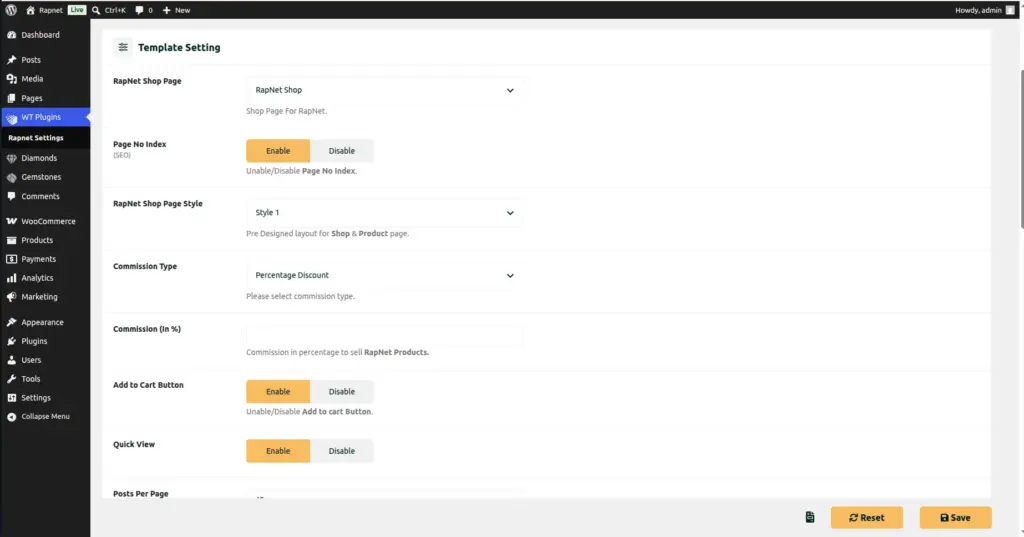Click the Posts pushpin icon
Image resolution: width=1024 pixels, height=537 pixels.
[x=11, y=59]
